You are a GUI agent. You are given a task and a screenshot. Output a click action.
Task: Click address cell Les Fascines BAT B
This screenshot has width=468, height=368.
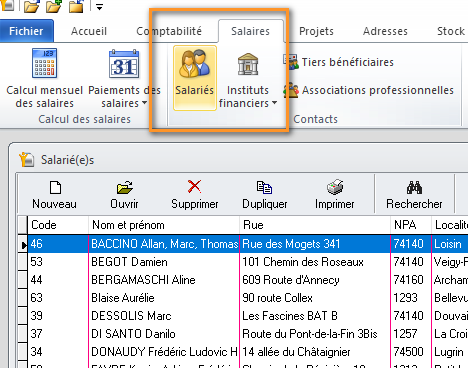tap(315, 316)
